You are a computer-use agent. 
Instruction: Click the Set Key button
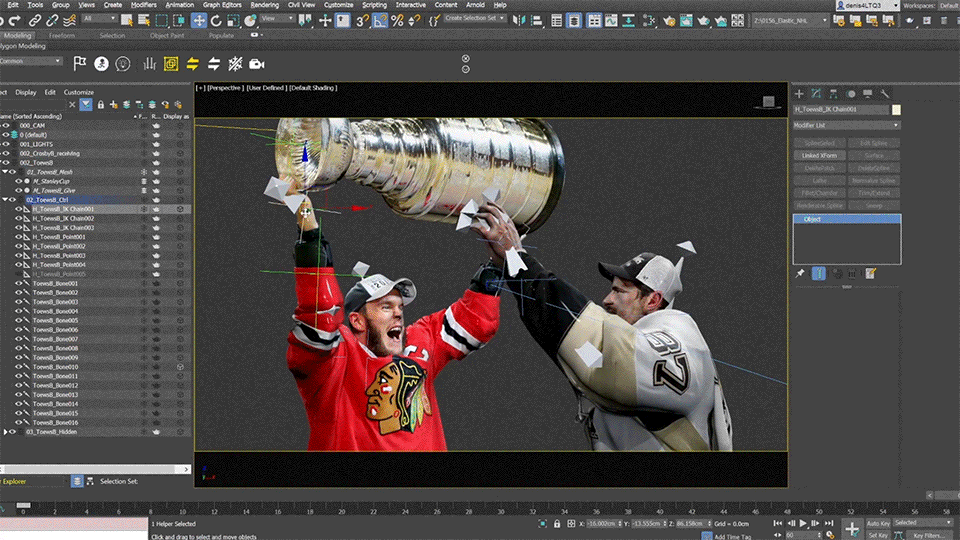pyautogui.click(x=878, y=535)
